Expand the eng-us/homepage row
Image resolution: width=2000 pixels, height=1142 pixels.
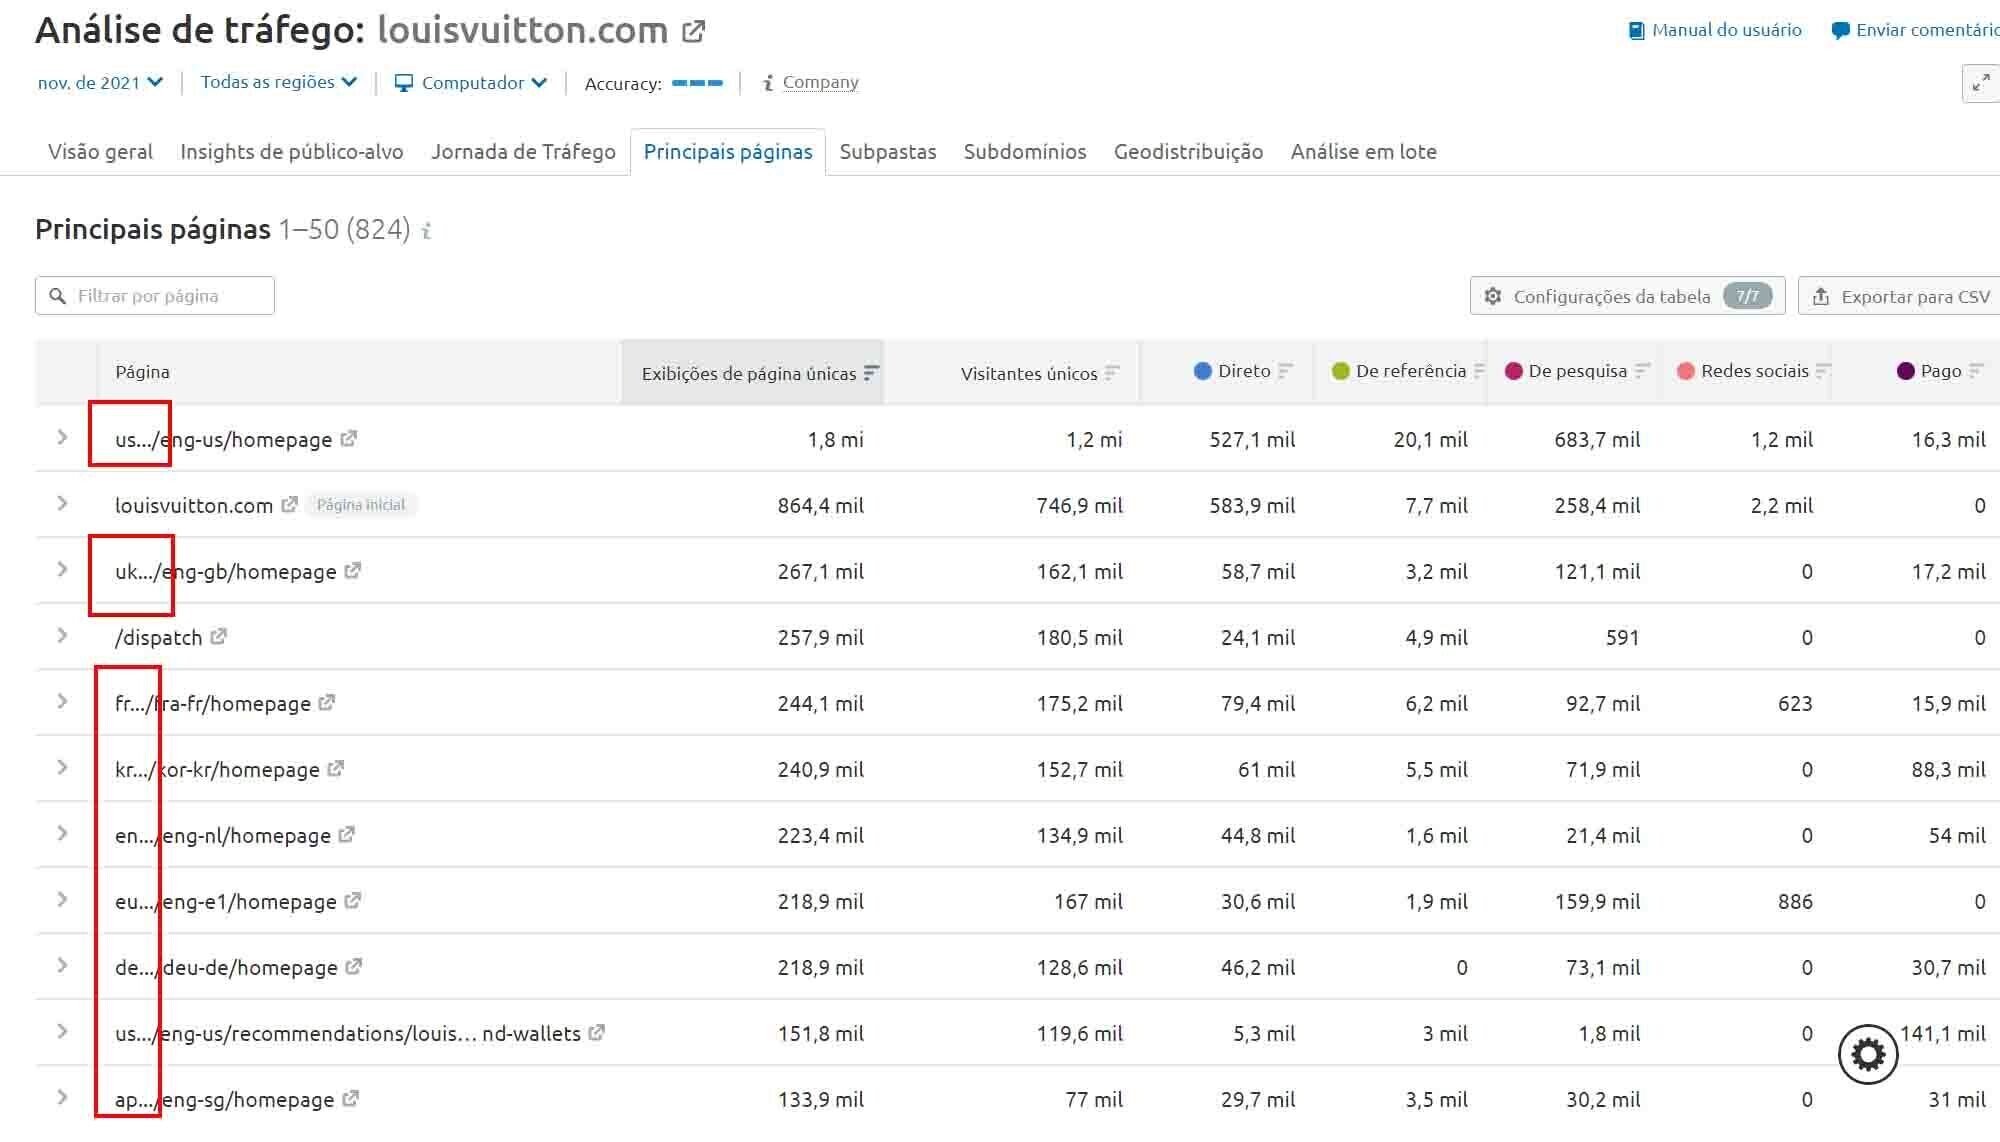(x=62, y=437)
